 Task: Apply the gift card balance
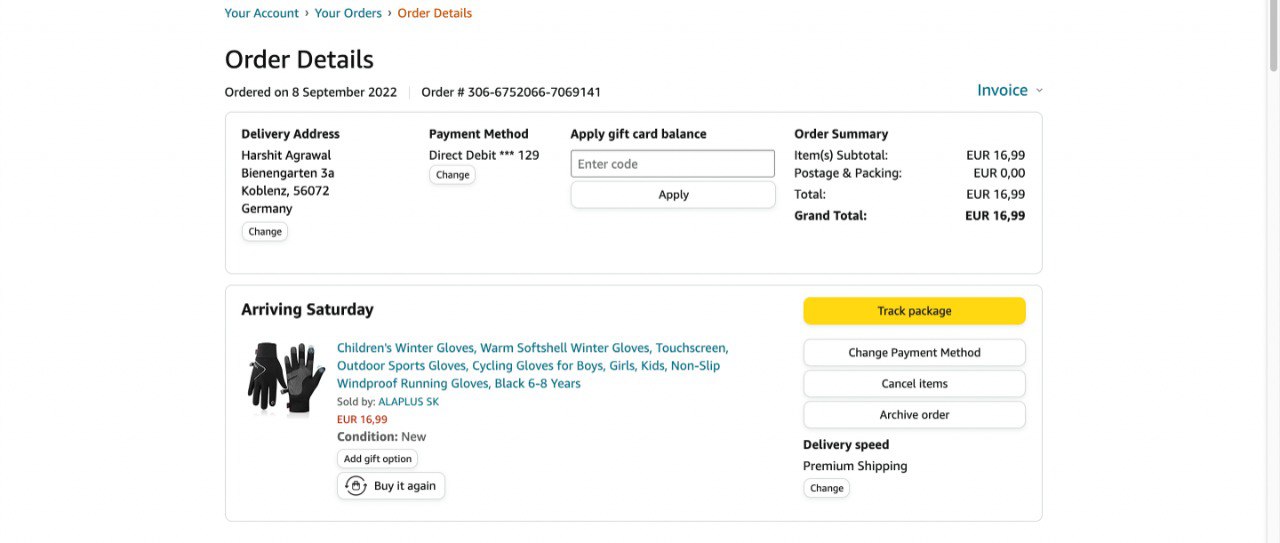coord(672,195)
